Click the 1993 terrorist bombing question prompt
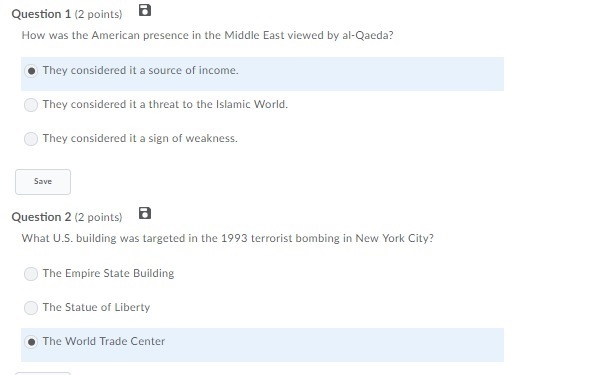The height and width of the screenshot is (375, 592). tap(228, 238)
